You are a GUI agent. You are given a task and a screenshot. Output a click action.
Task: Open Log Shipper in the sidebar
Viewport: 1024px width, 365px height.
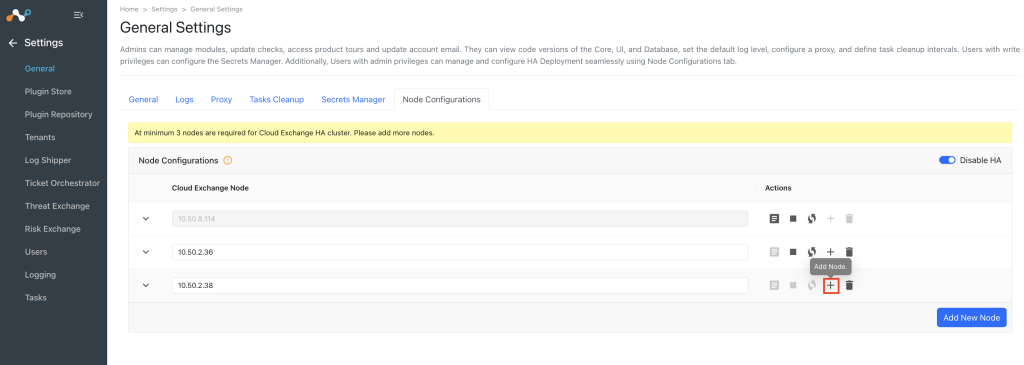(x=48, y=160)
